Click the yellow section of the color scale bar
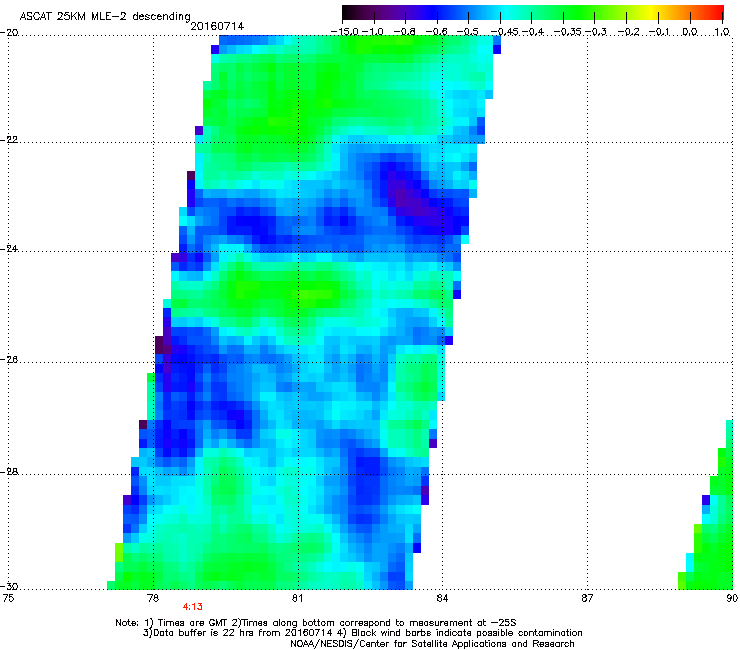 [653, 12]
